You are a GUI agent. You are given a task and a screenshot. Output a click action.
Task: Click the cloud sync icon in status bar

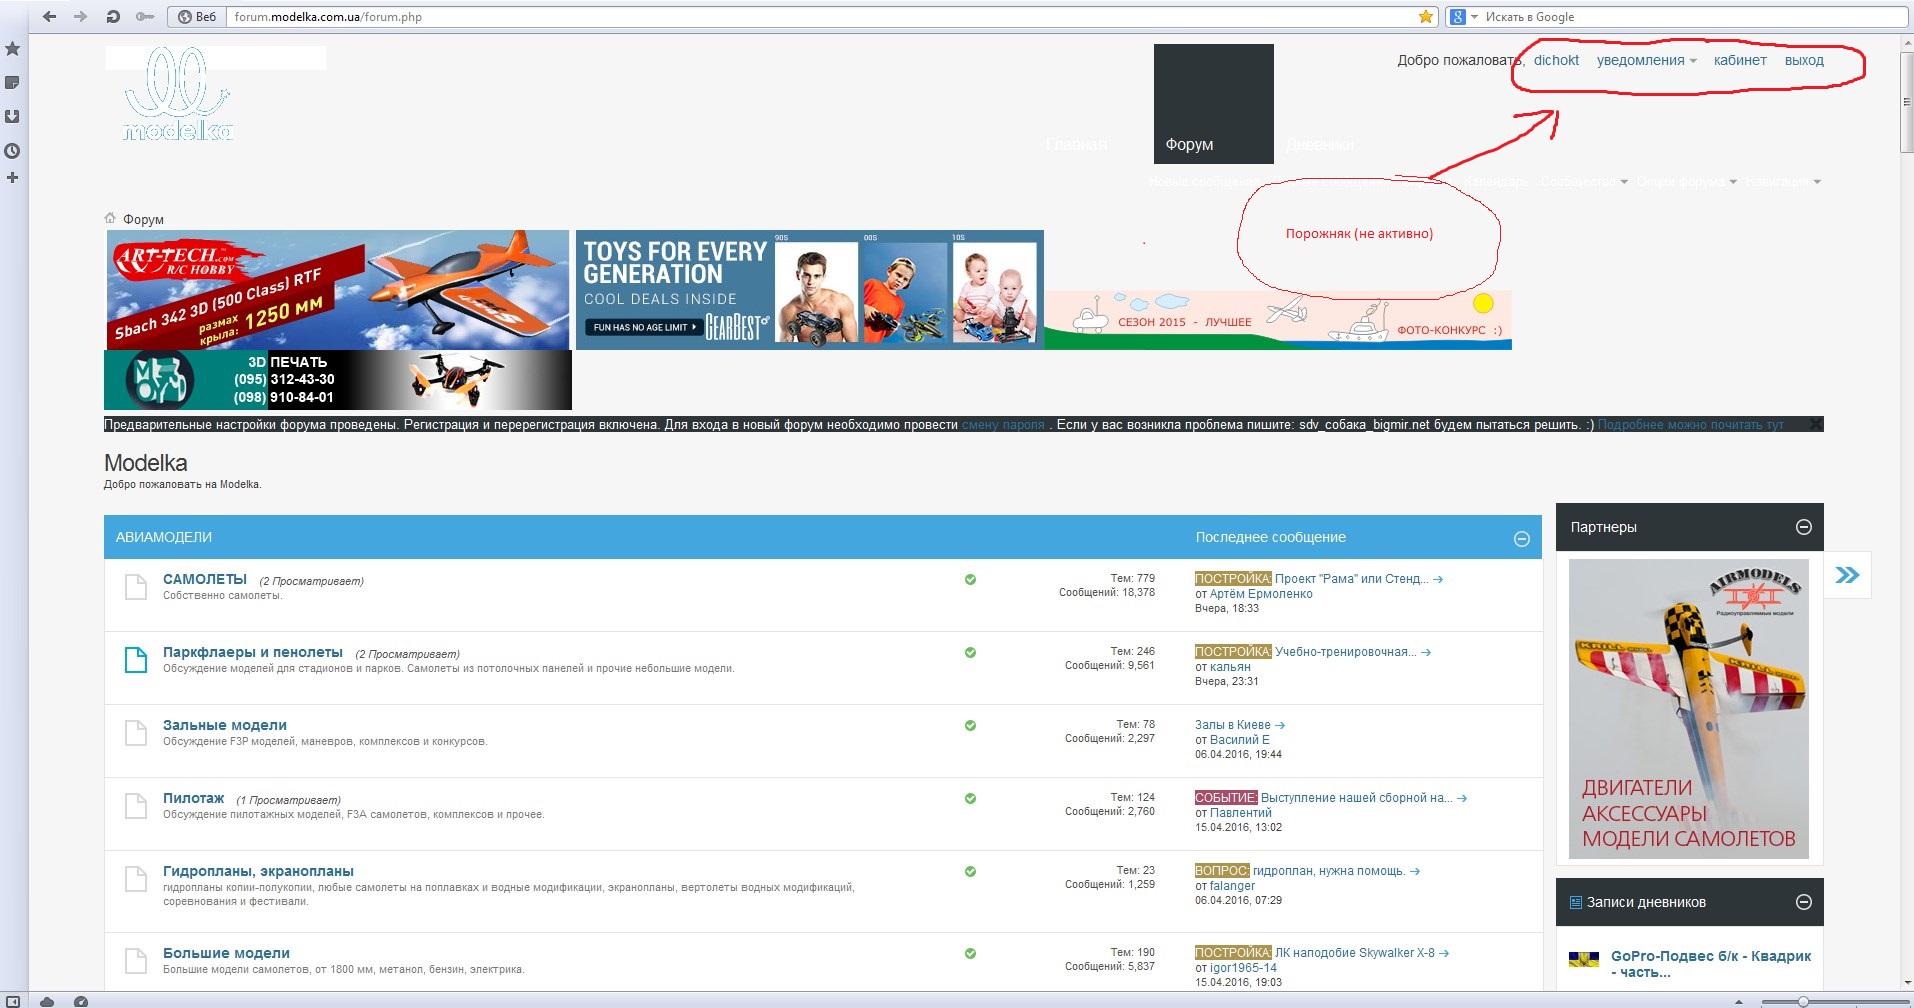click(47, 1001)
